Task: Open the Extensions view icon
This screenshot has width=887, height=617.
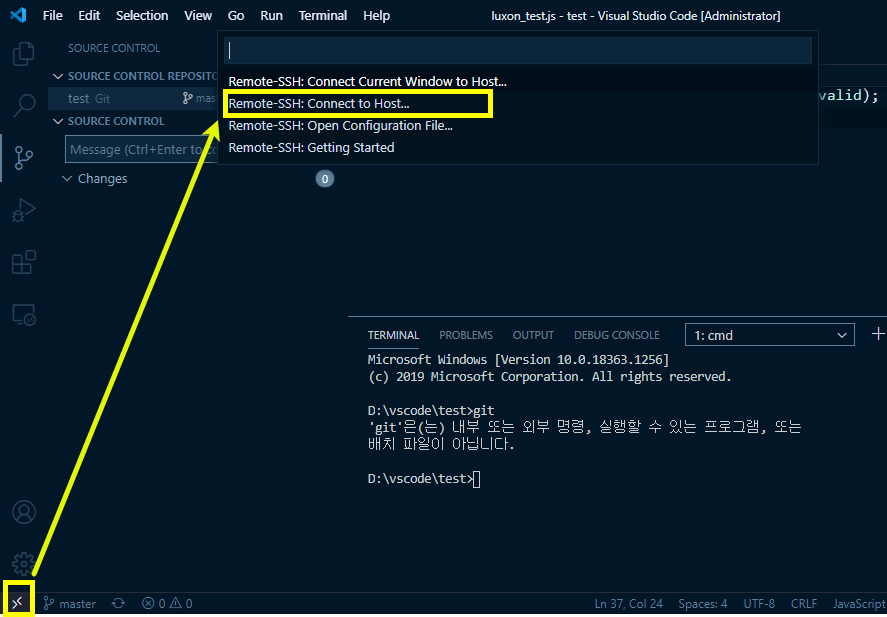Action: pos(24,262)
